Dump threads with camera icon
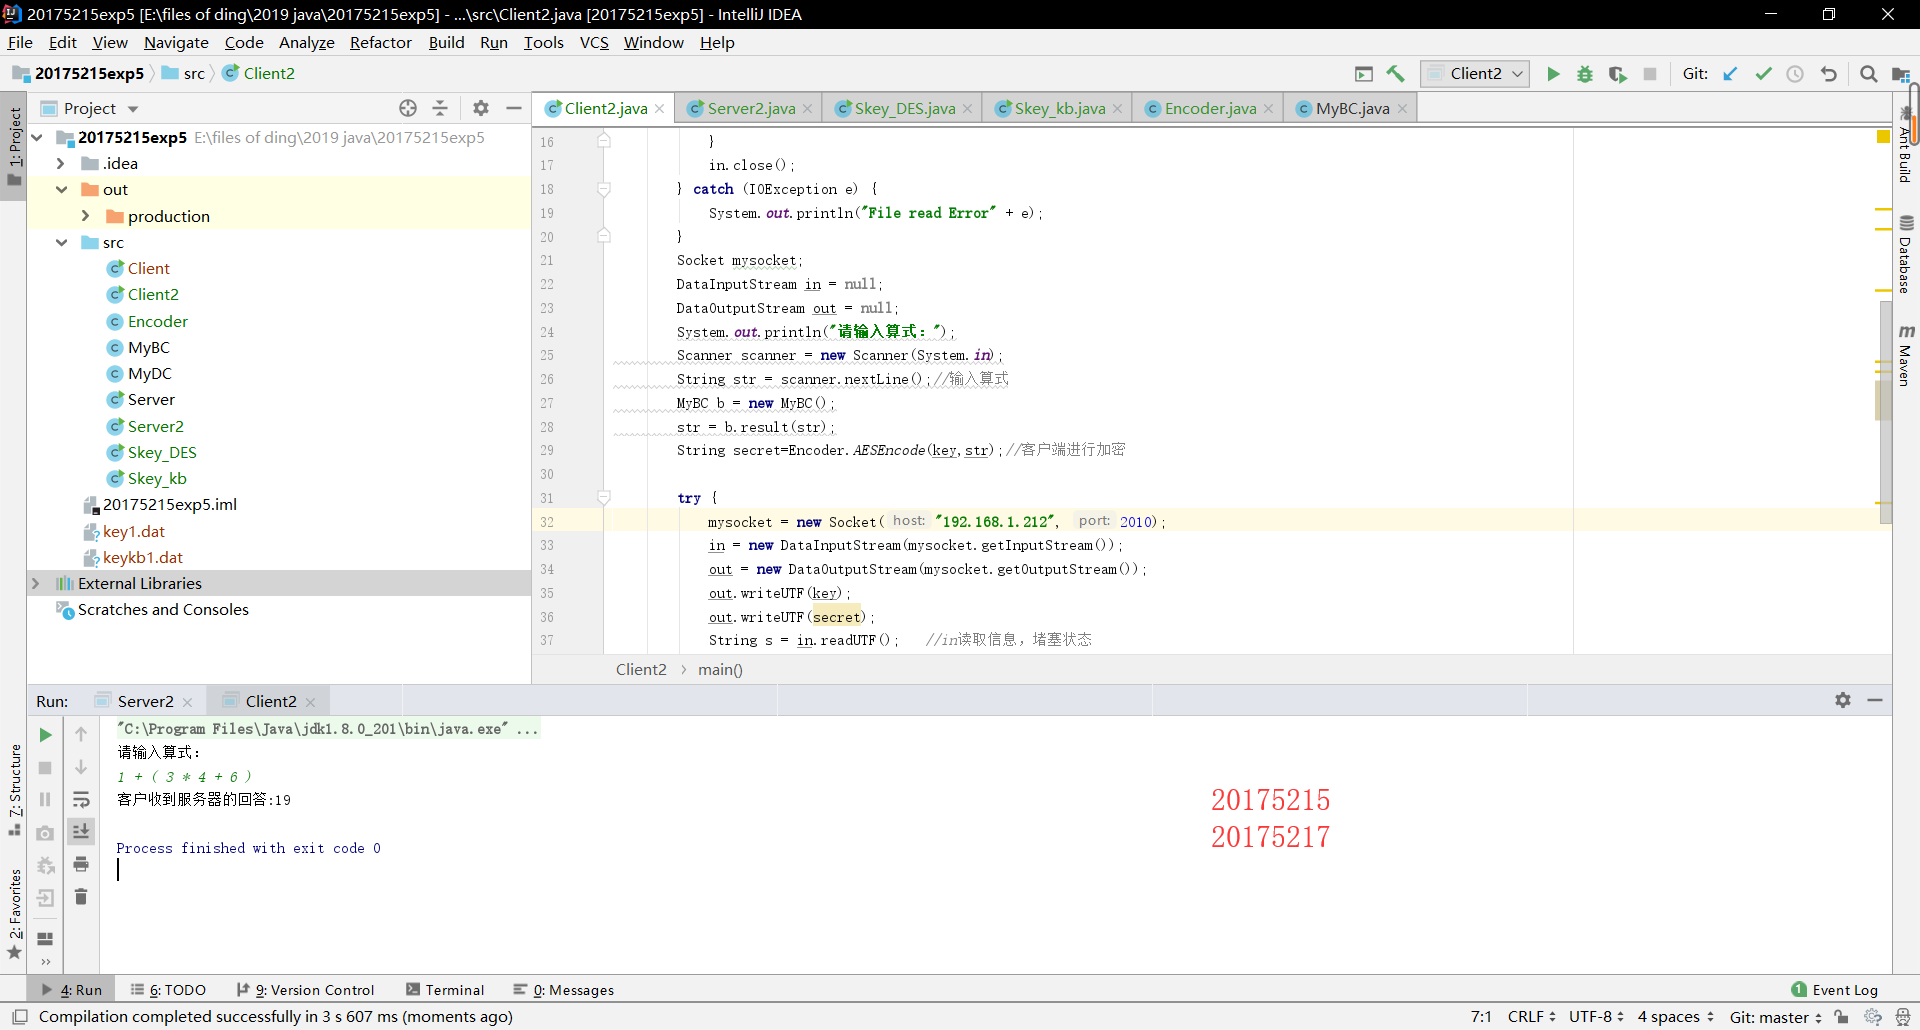 tap(45, 833)
